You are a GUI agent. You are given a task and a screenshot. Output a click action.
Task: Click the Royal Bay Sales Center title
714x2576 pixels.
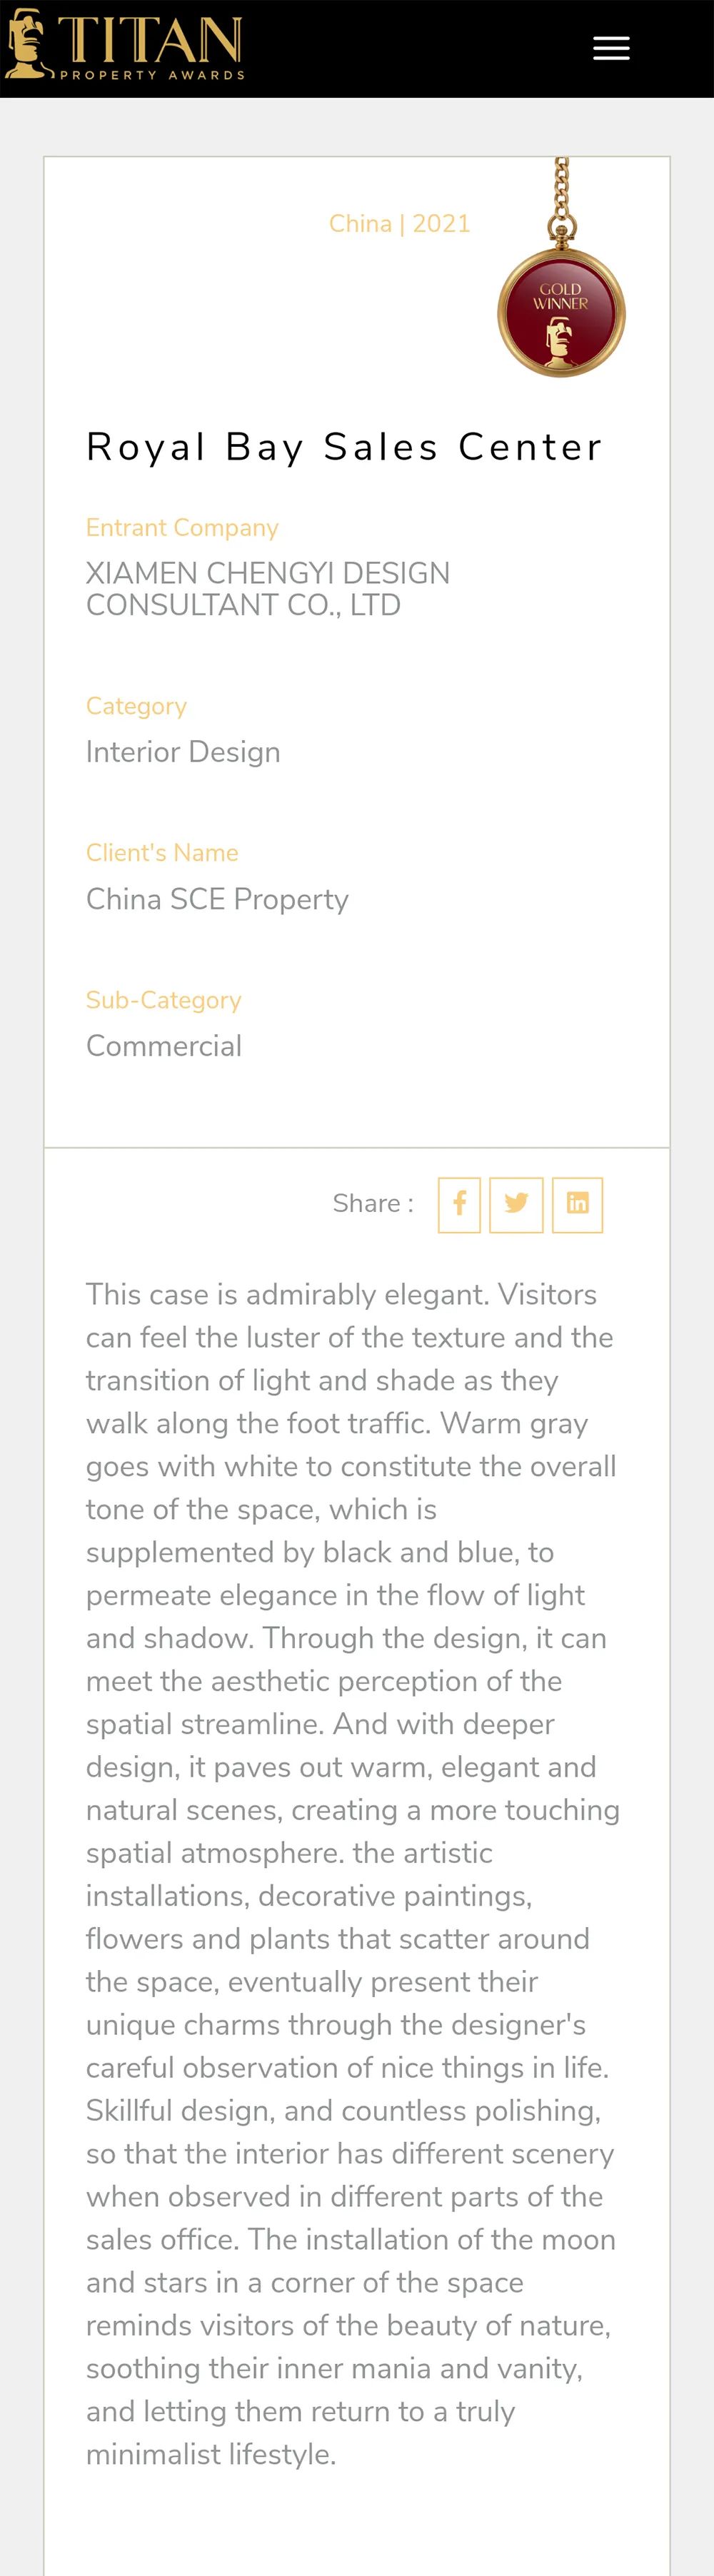[345, 447]
